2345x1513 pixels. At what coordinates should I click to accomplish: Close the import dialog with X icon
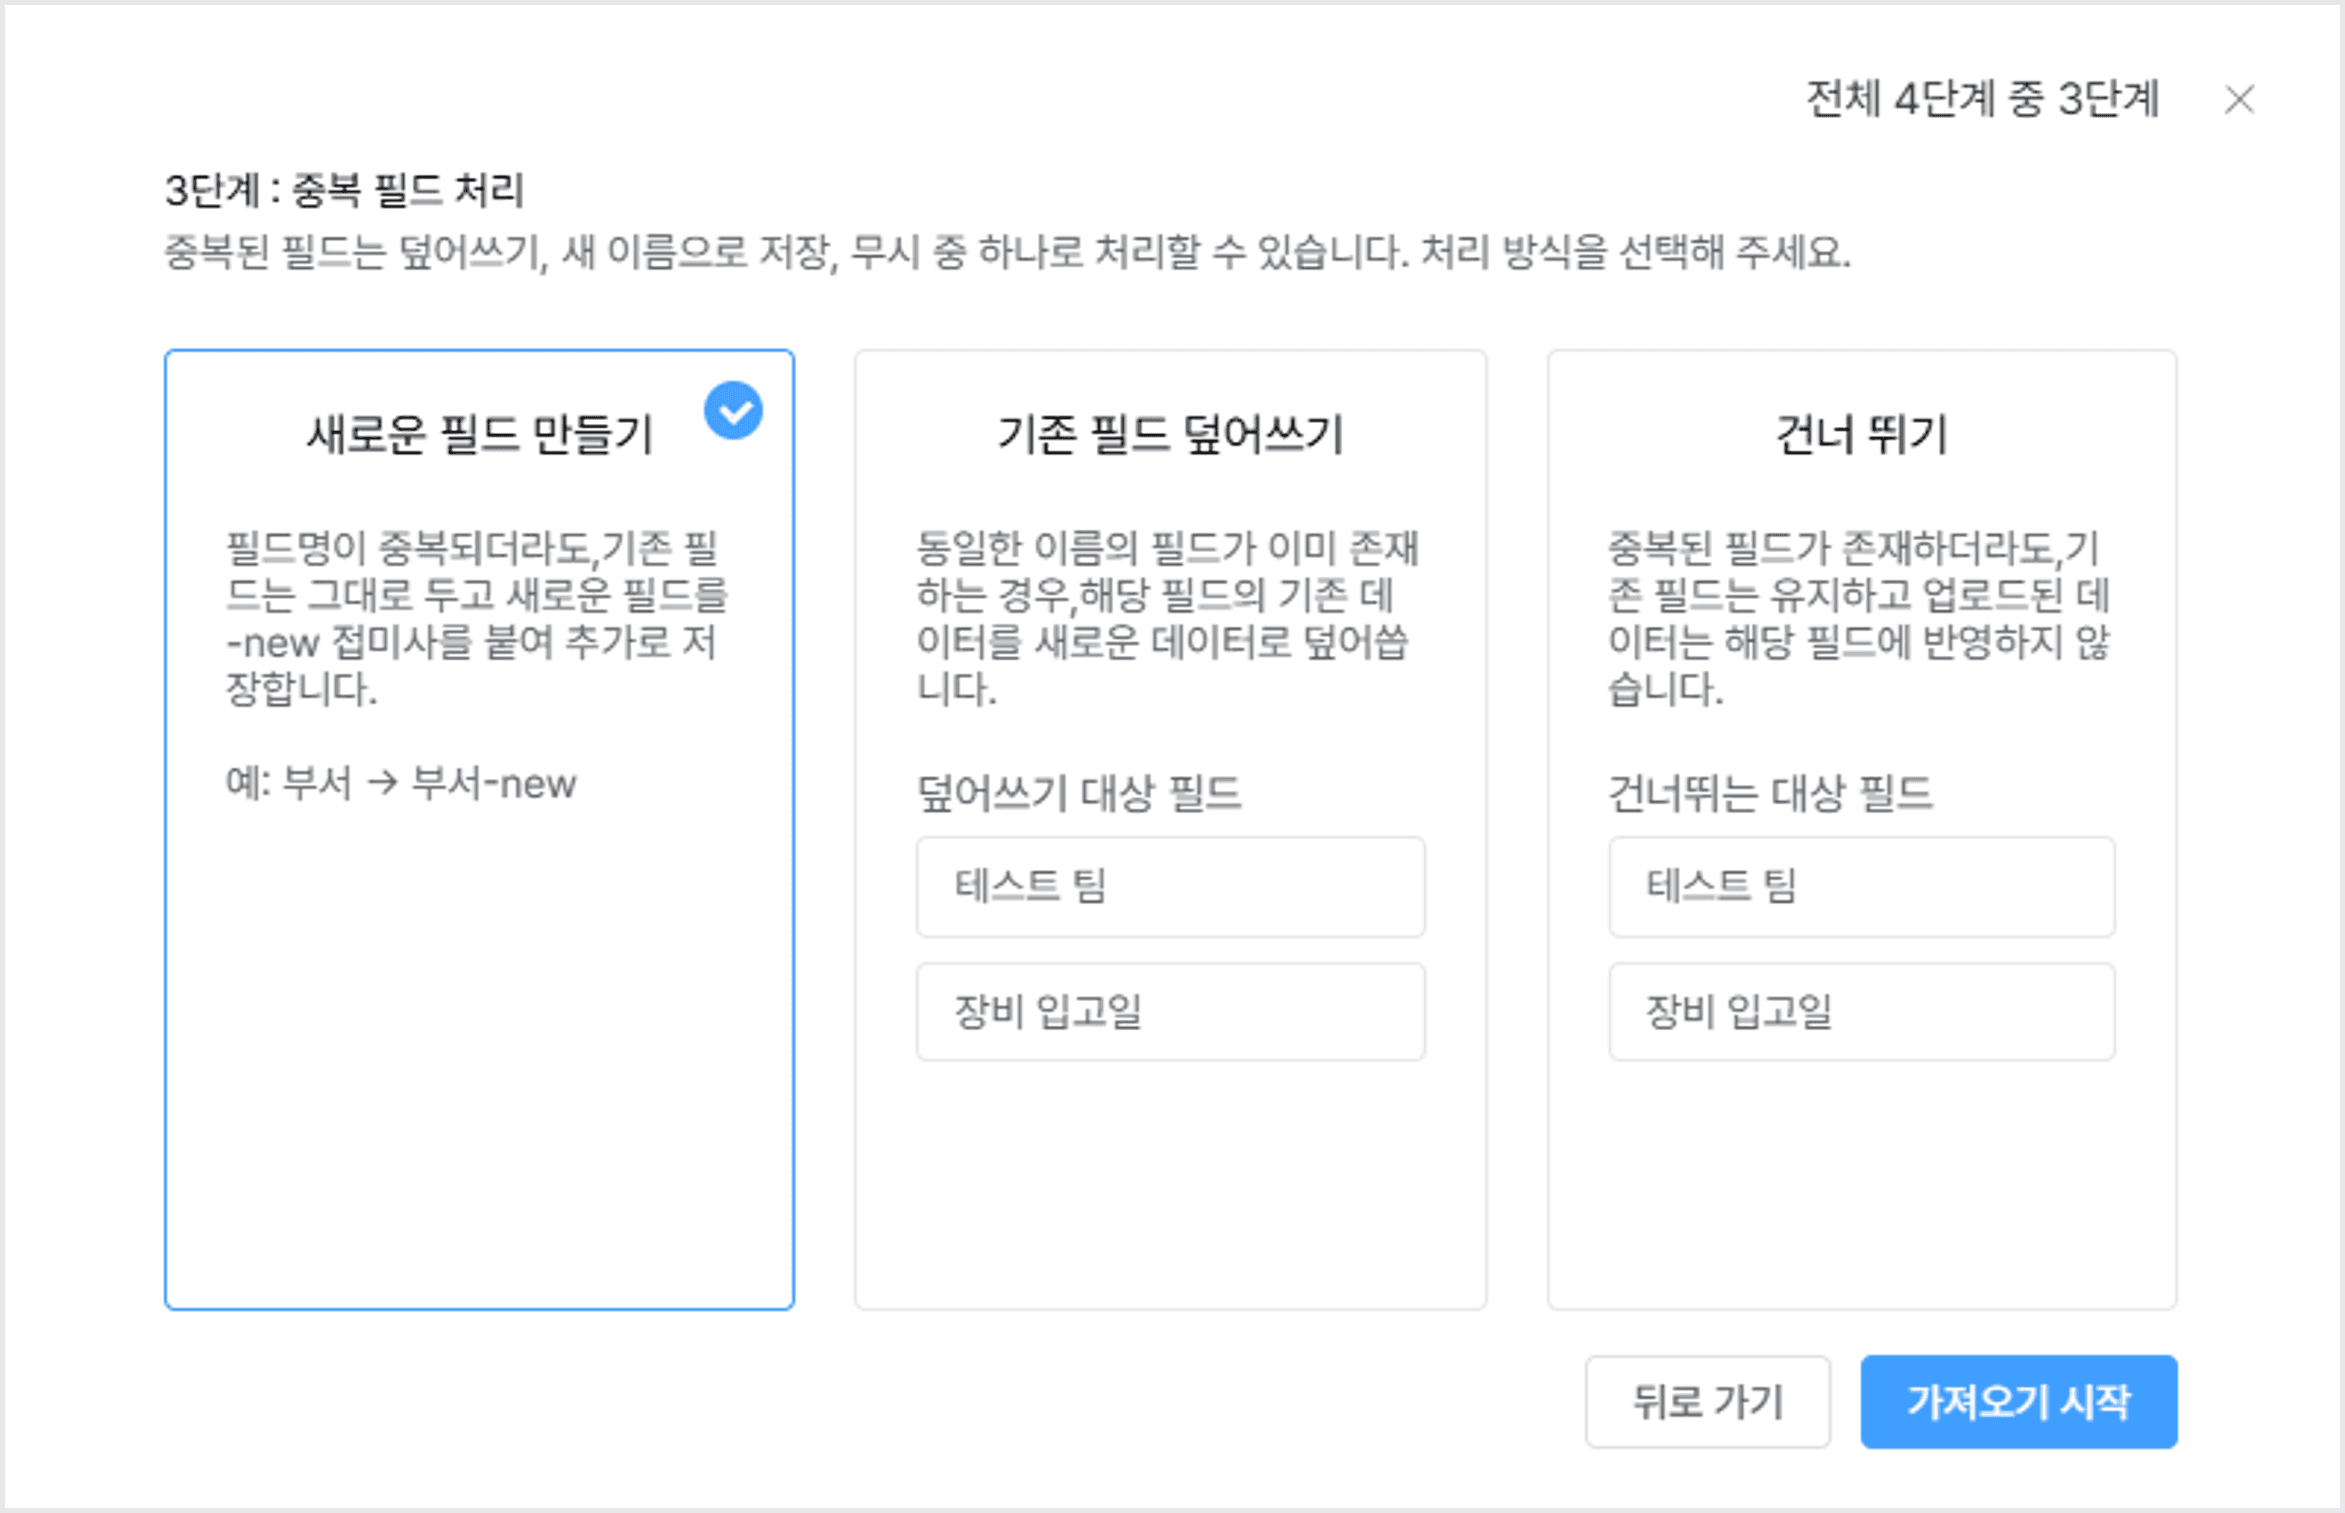pos(2238,99)
